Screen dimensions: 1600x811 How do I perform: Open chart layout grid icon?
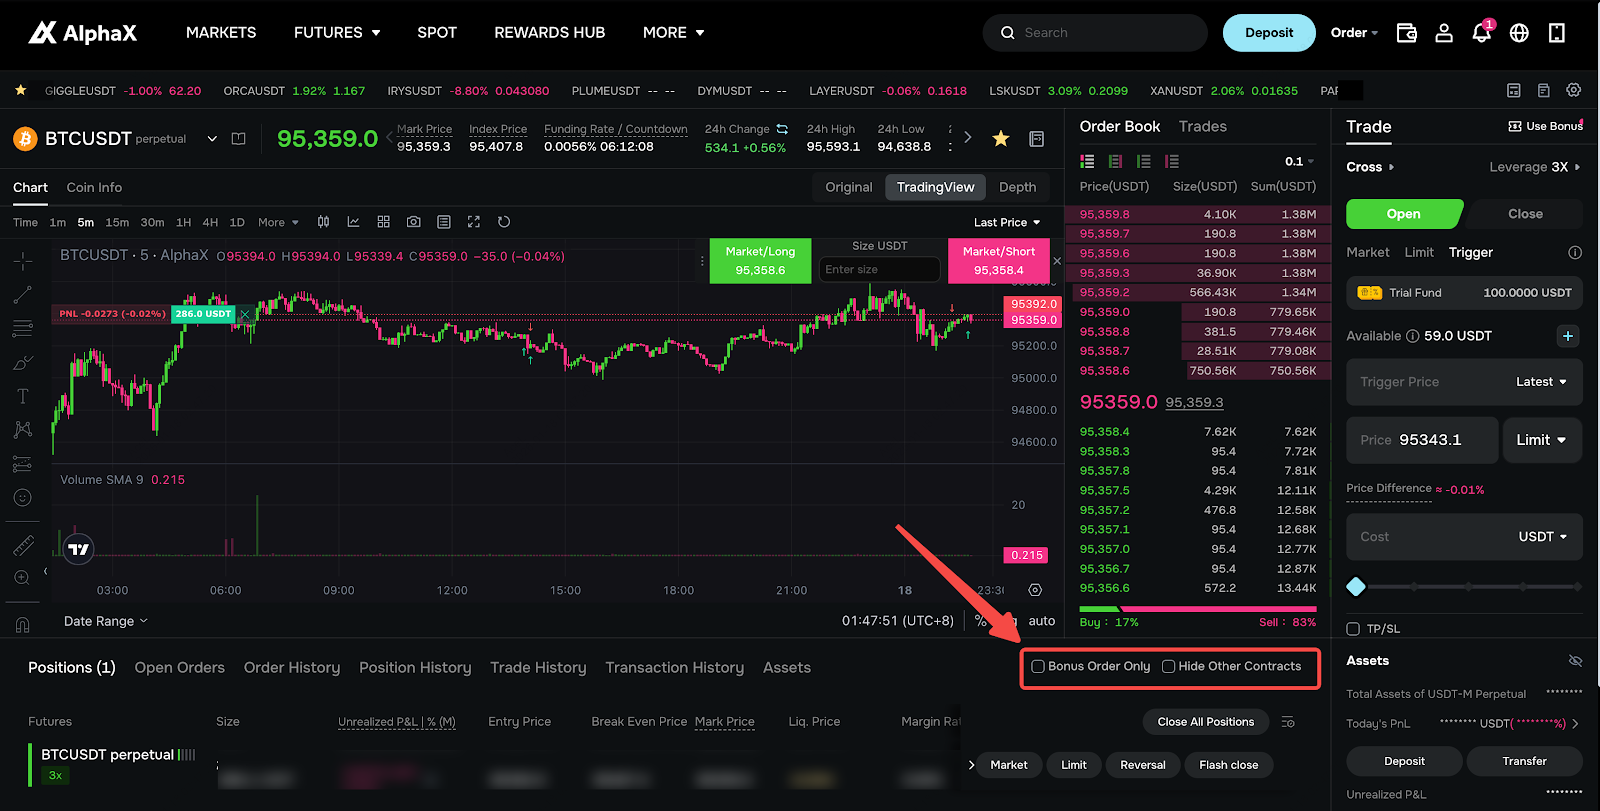pyautogui.click(x=383, y=222)
